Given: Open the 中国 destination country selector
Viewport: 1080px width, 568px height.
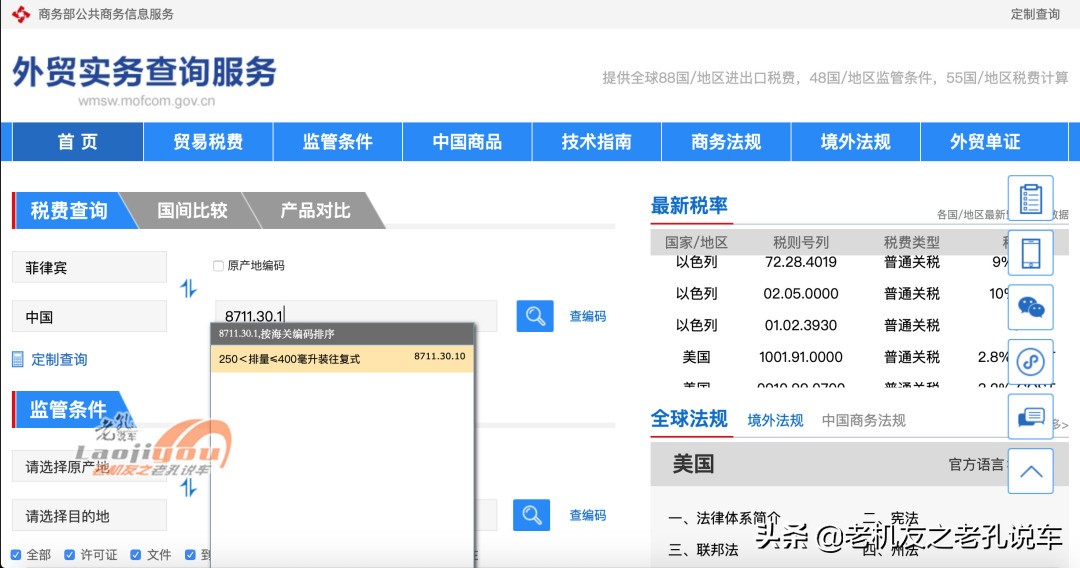Looking at the screenshot, I should 90,316.
